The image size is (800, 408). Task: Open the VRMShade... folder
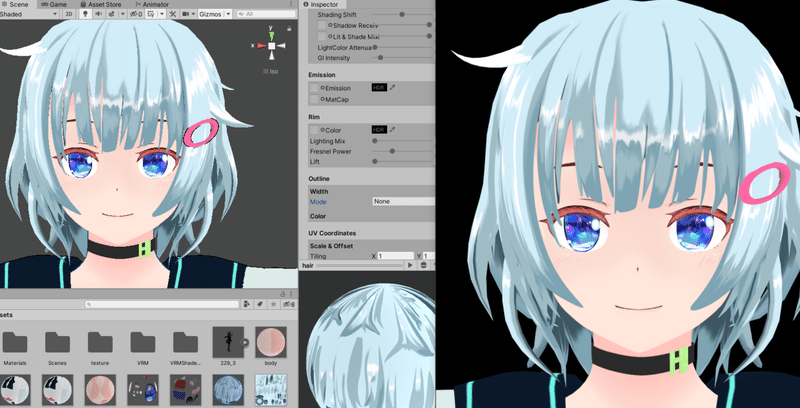pyautogui.click(x=185, y=346)
